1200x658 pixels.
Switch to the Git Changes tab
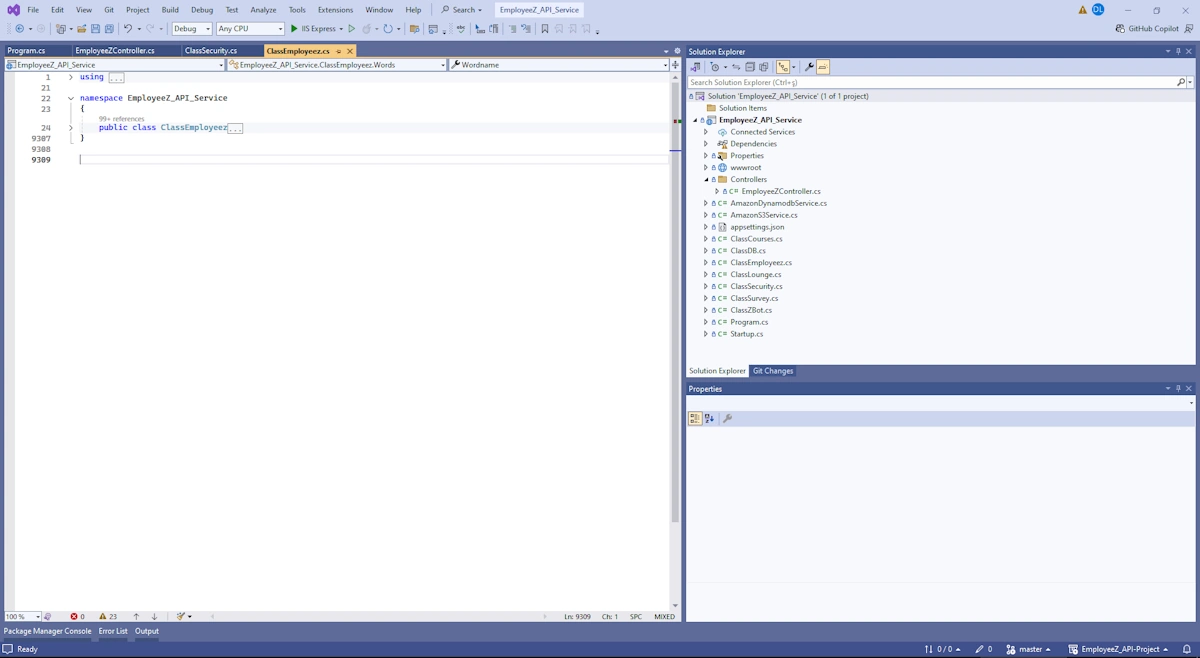click(773, 371)
